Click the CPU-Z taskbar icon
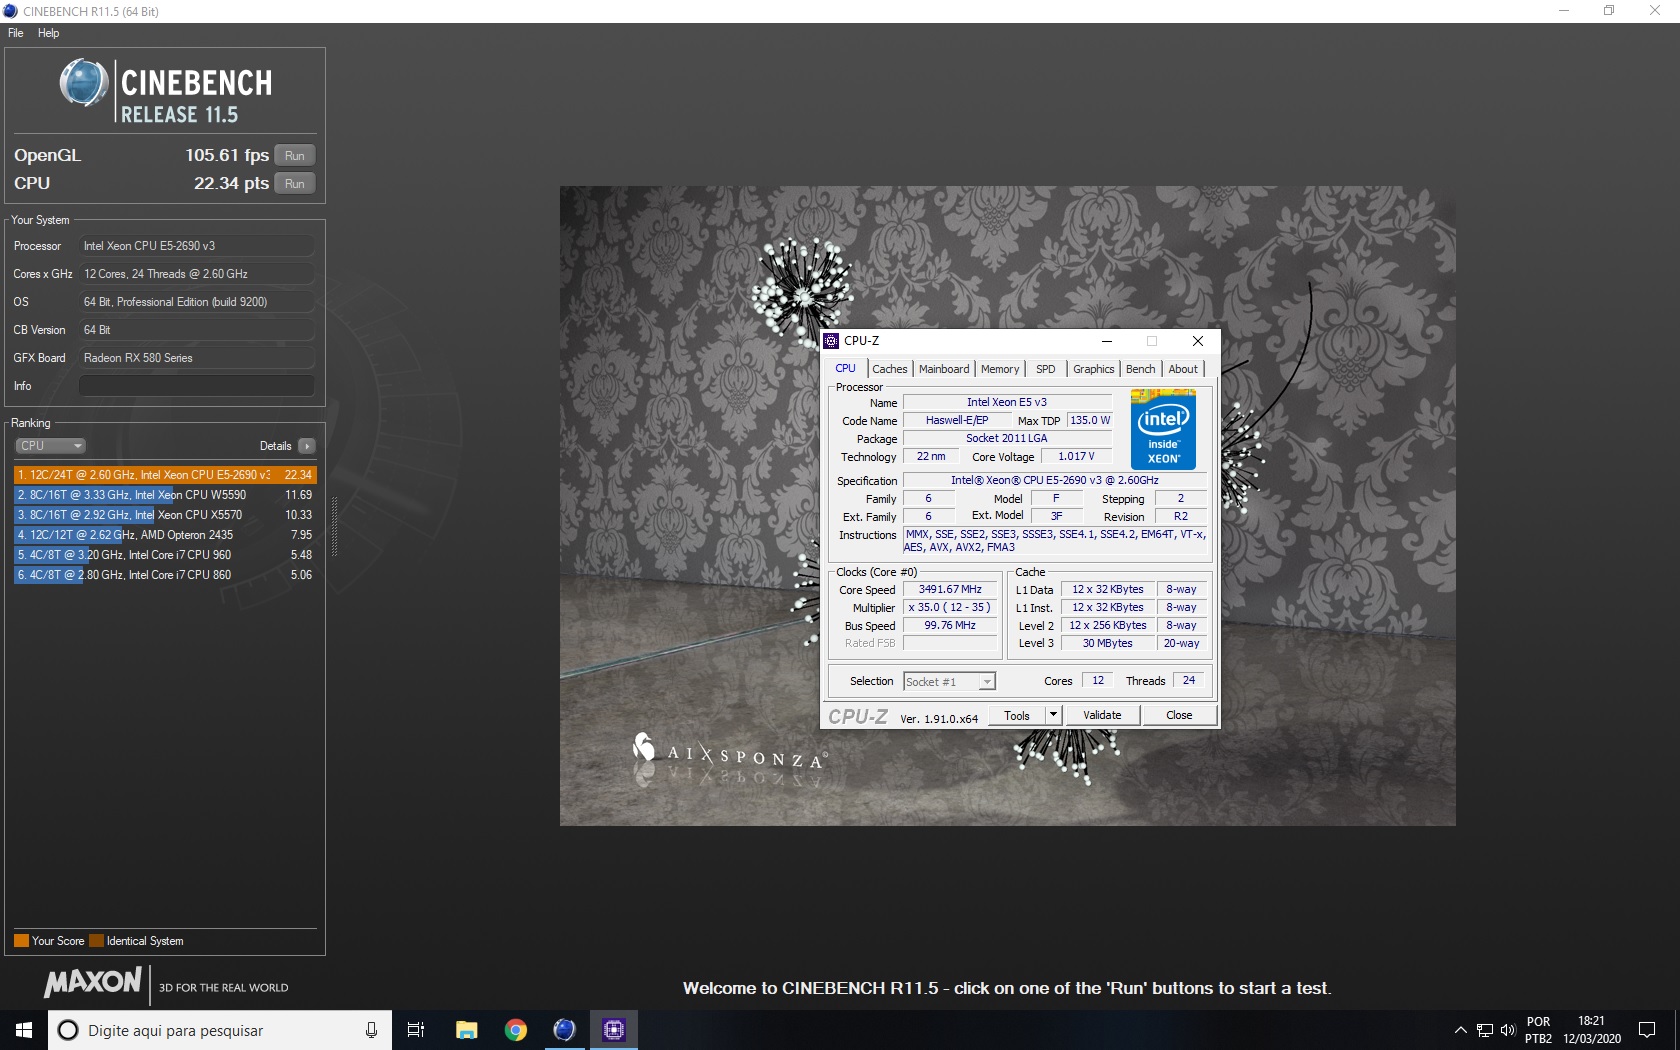The width and height of the screenshot is (1680, 1050). (x=613, y=1030)
